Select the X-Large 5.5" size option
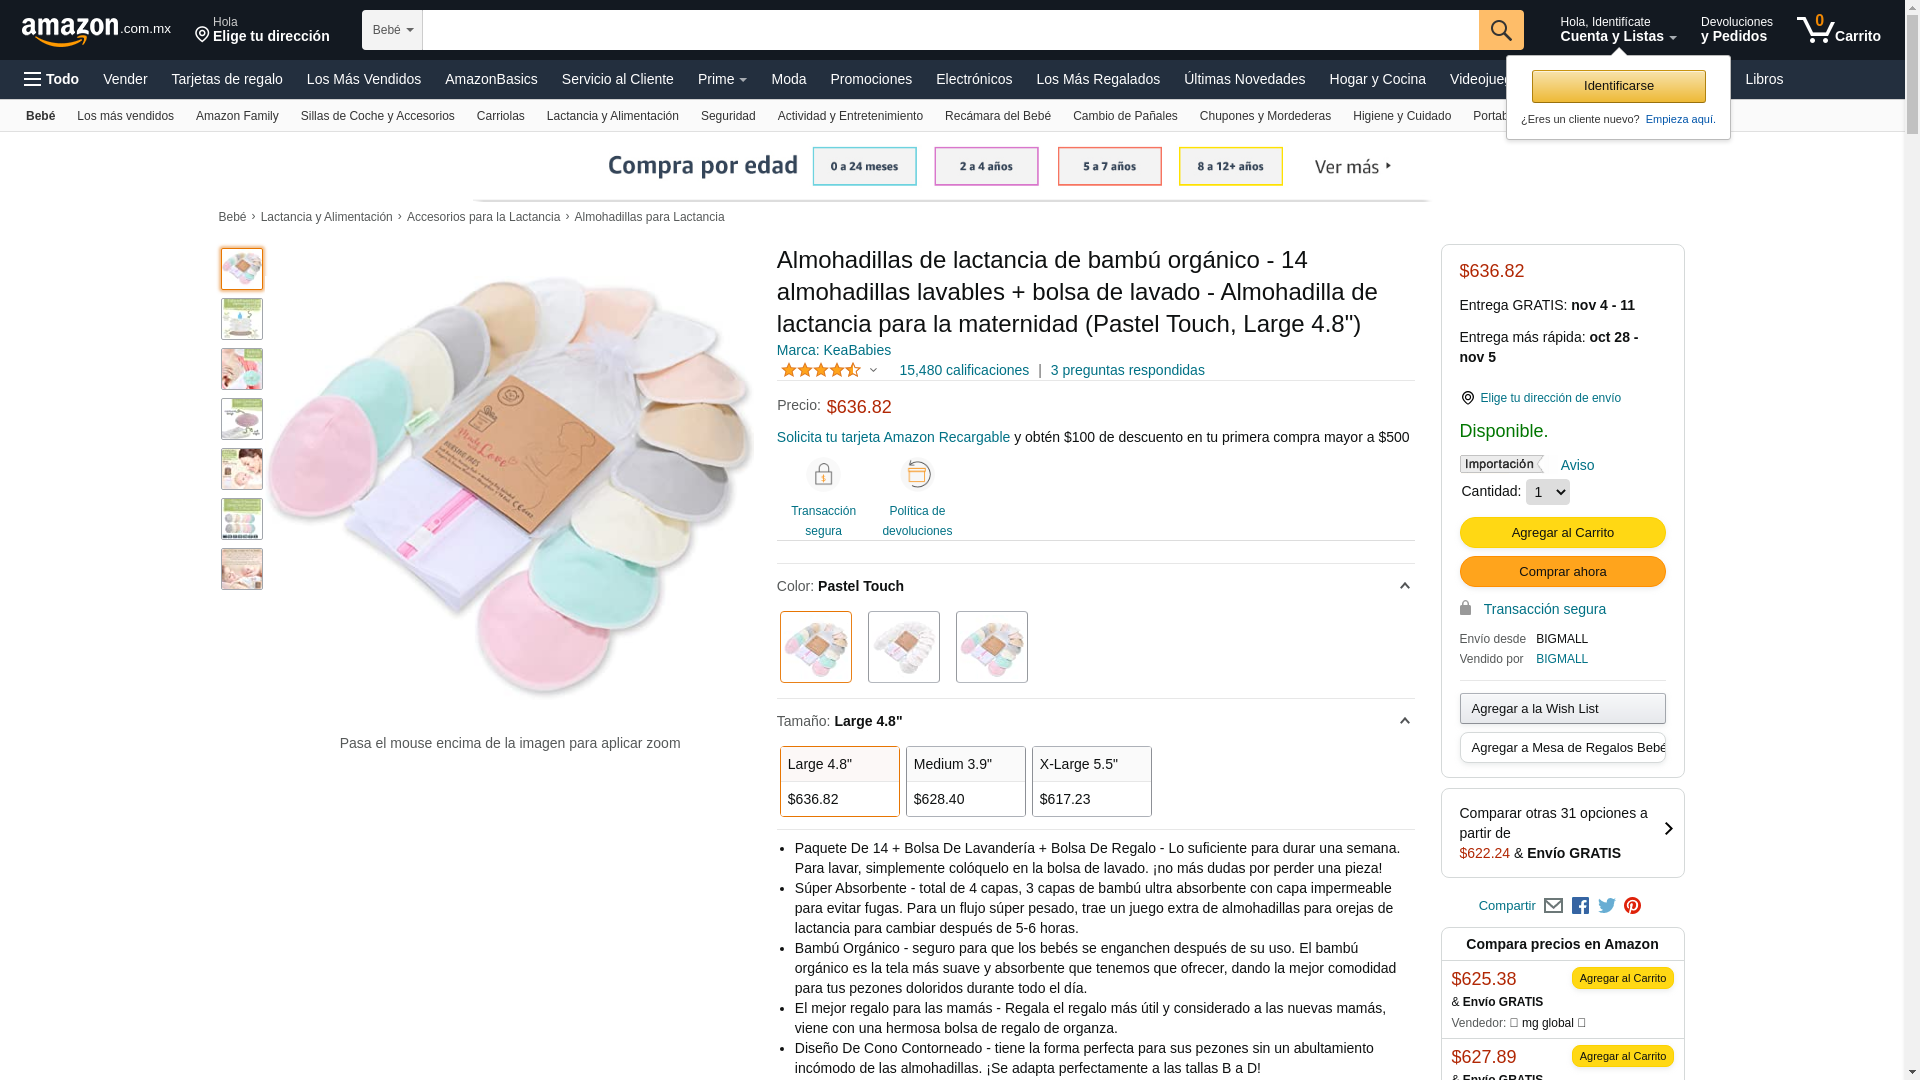 point(1091,781)
